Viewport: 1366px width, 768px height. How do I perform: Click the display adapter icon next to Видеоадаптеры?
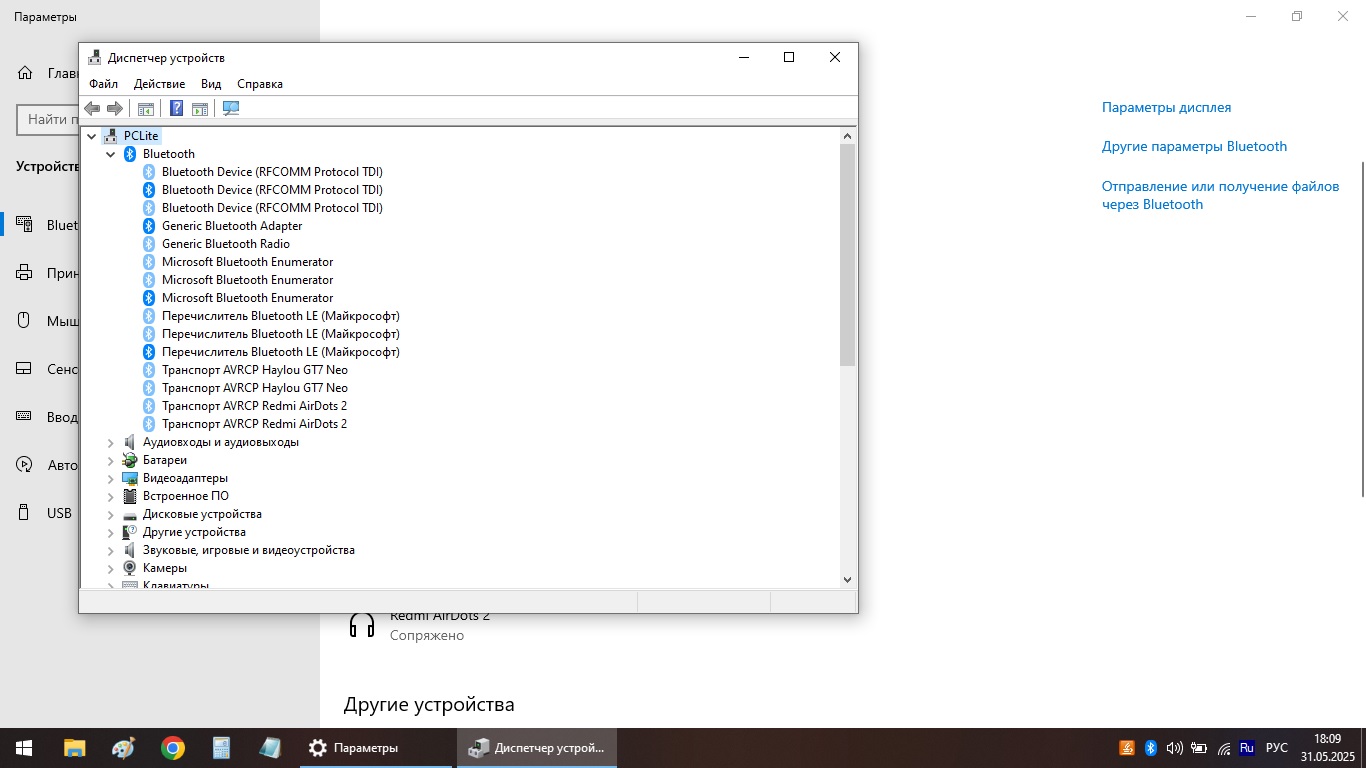(x=130, y=478)
